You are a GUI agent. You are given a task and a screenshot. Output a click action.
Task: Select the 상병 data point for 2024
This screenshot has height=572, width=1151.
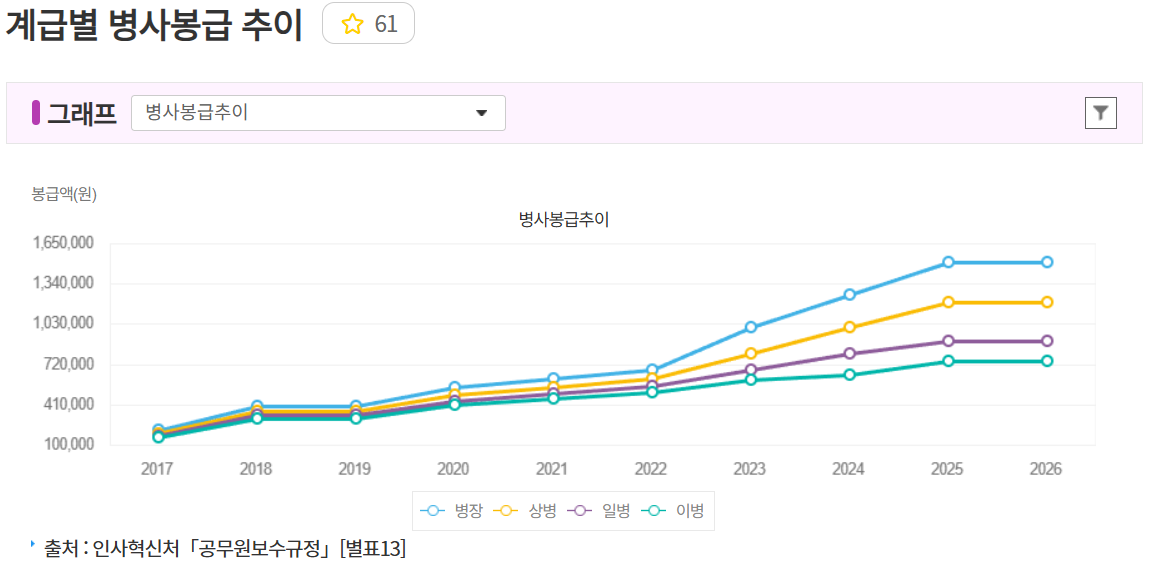[849, 327]
